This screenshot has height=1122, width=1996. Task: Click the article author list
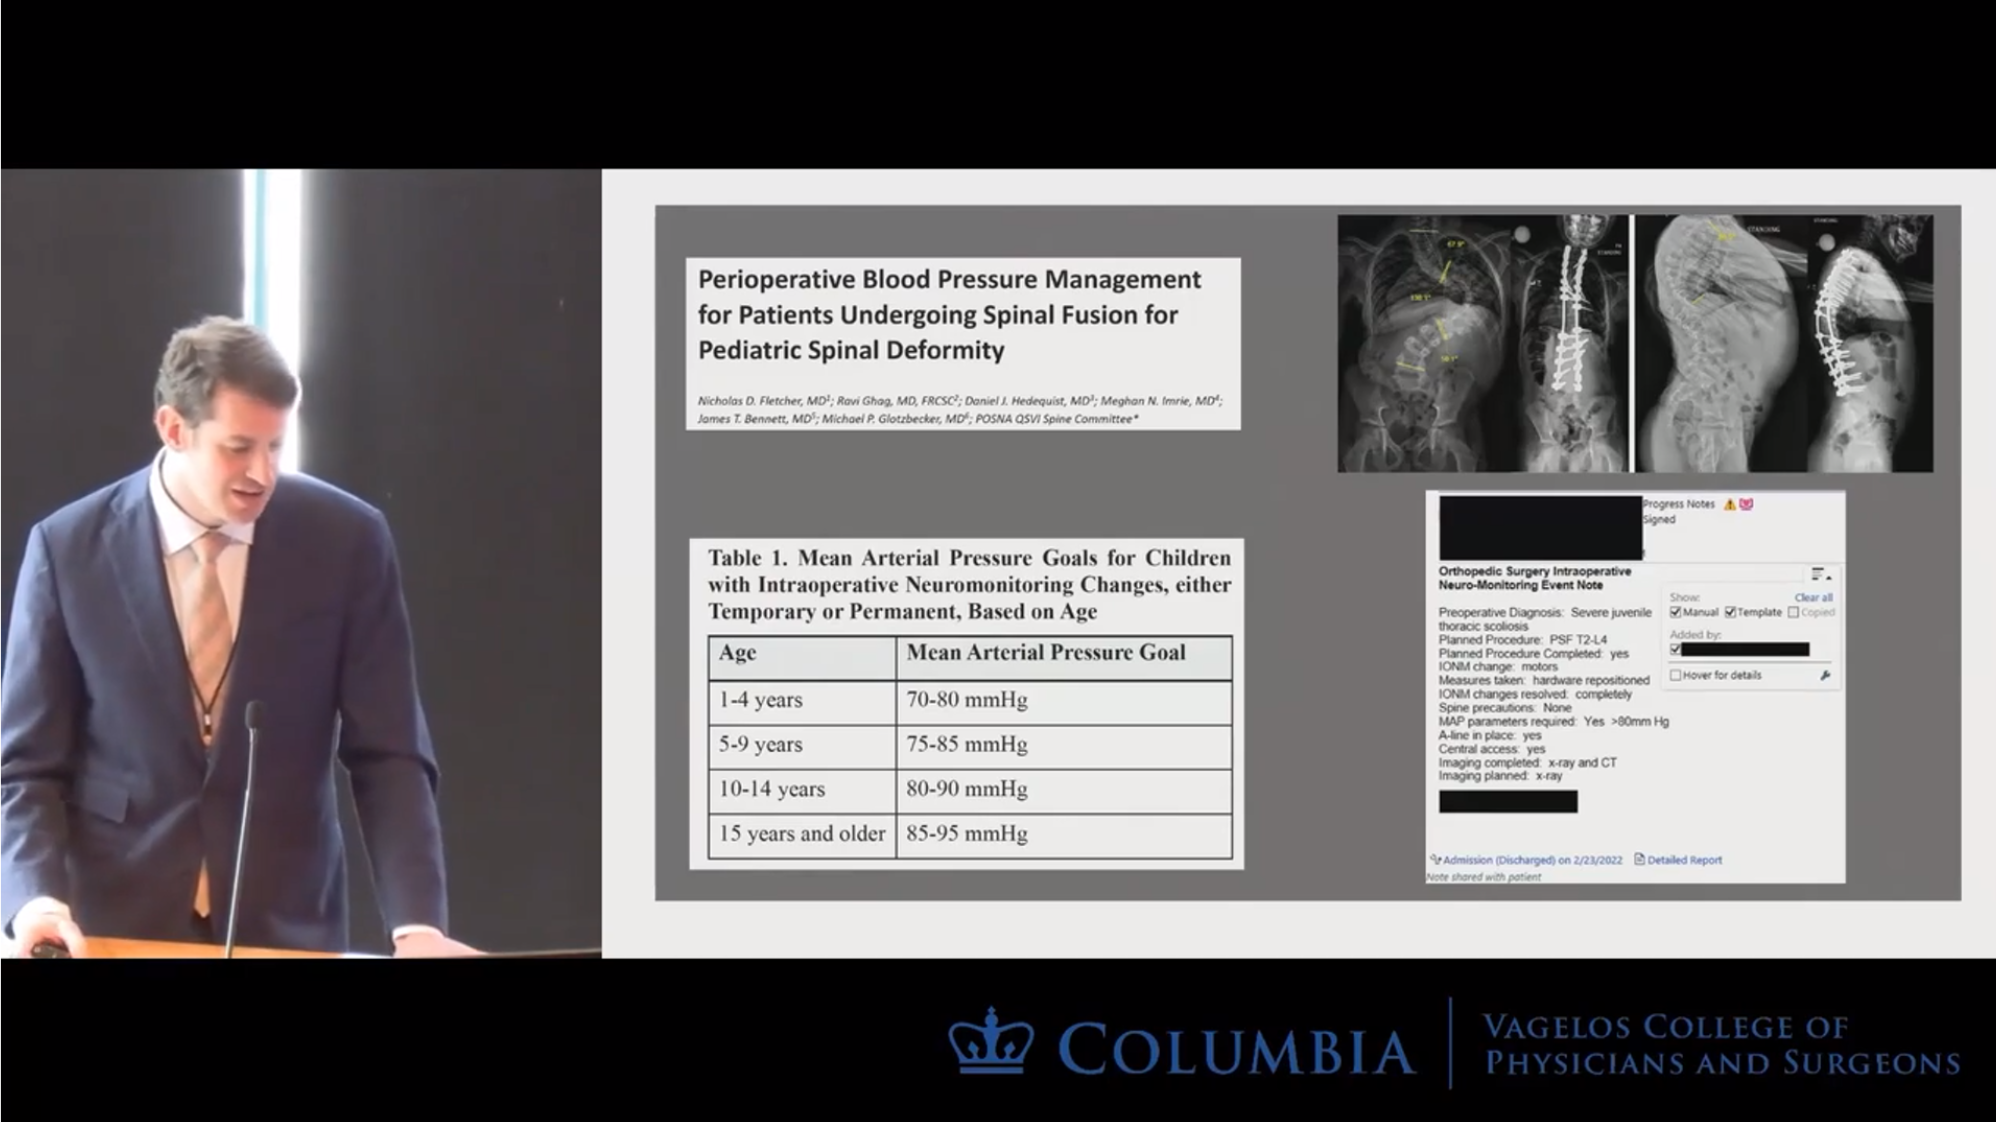pos(959,410)
